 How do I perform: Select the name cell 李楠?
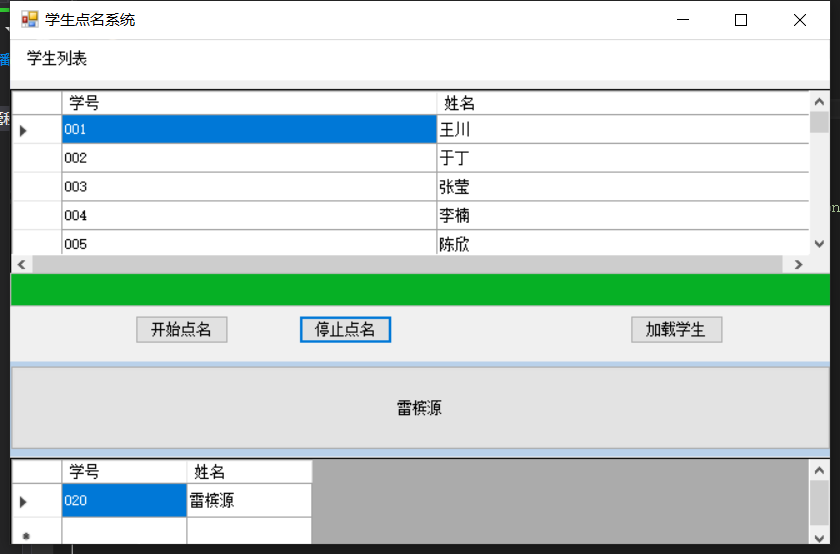click(x=622, y=215)
